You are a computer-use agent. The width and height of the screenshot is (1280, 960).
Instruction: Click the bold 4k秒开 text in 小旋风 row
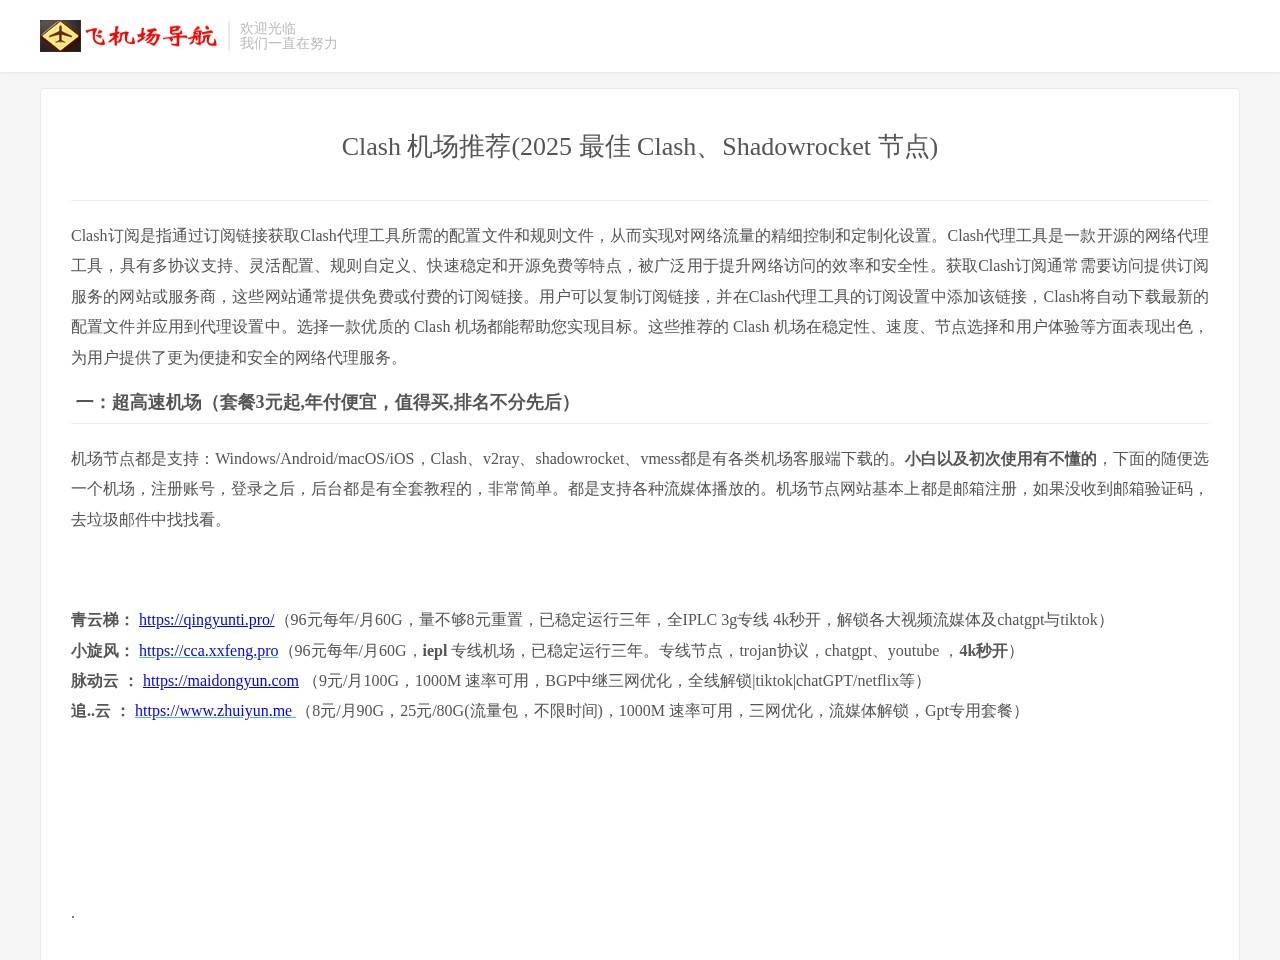point(983,651)
